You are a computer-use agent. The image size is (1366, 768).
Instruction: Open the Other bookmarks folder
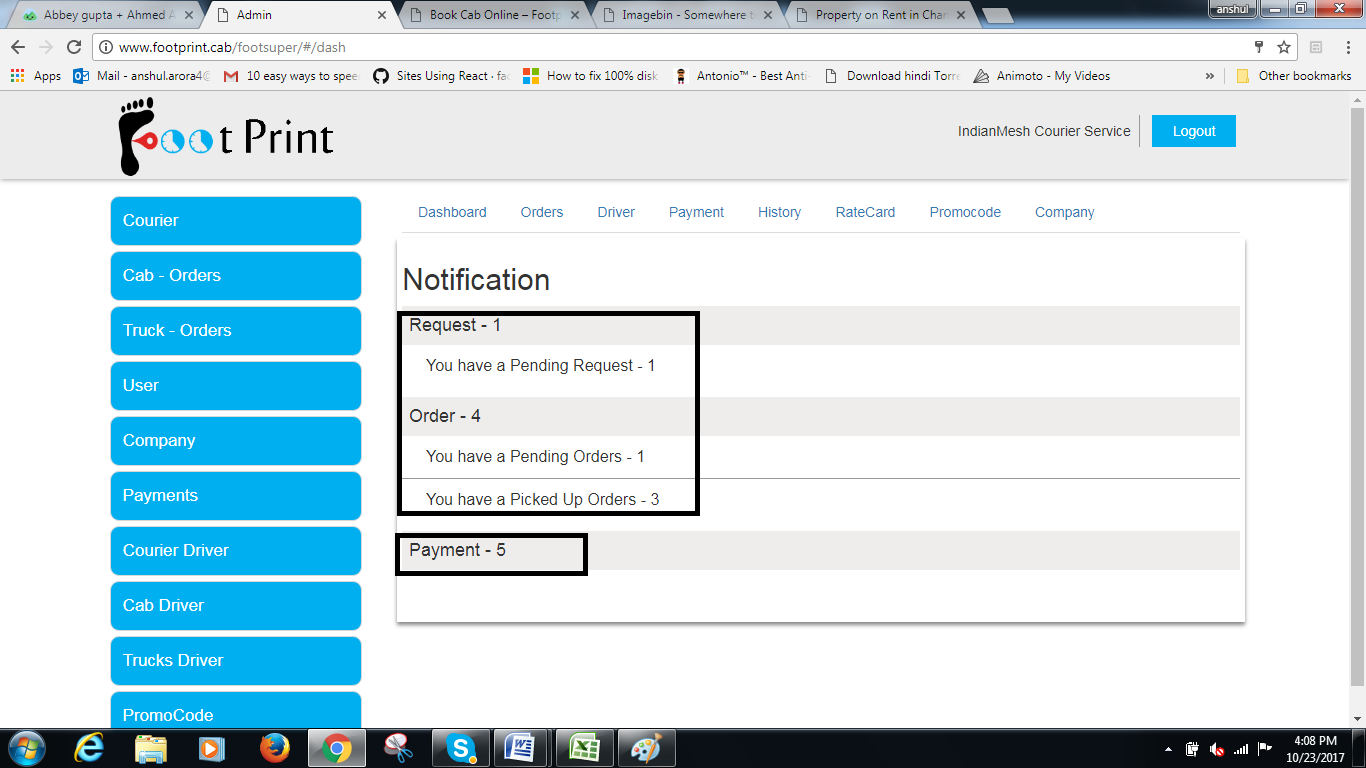coord(1294,76)
